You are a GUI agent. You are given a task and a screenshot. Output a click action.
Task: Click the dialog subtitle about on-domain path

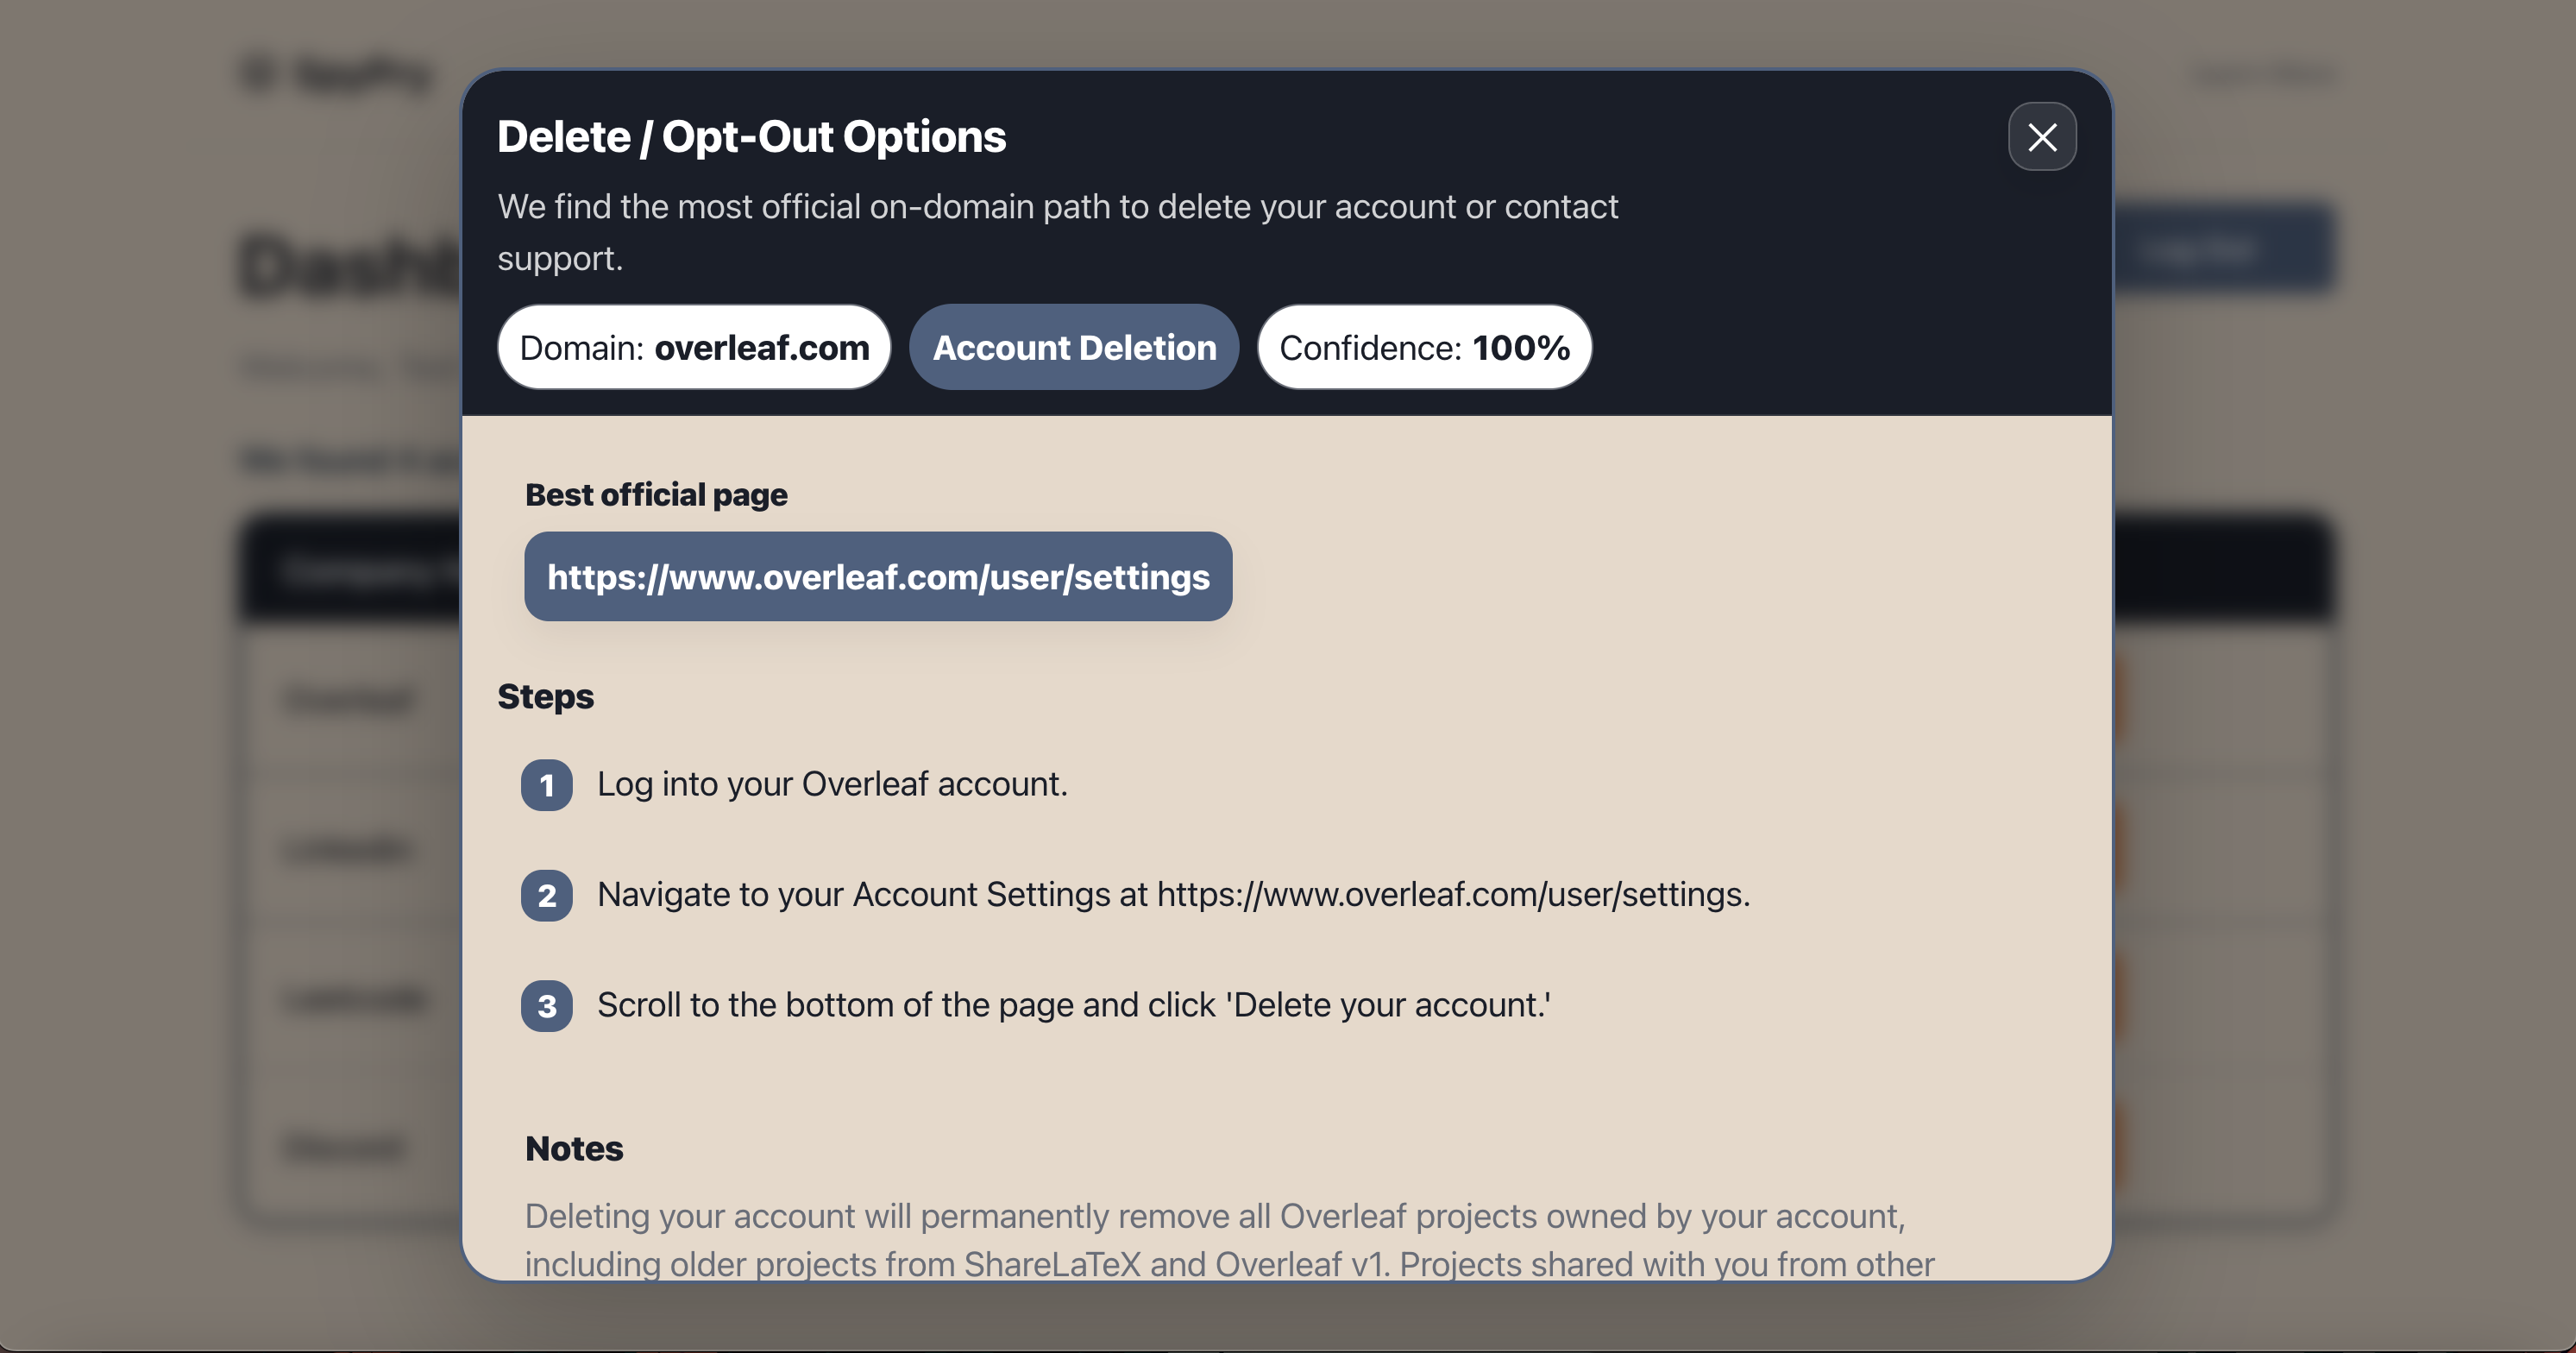point(1057,232)
